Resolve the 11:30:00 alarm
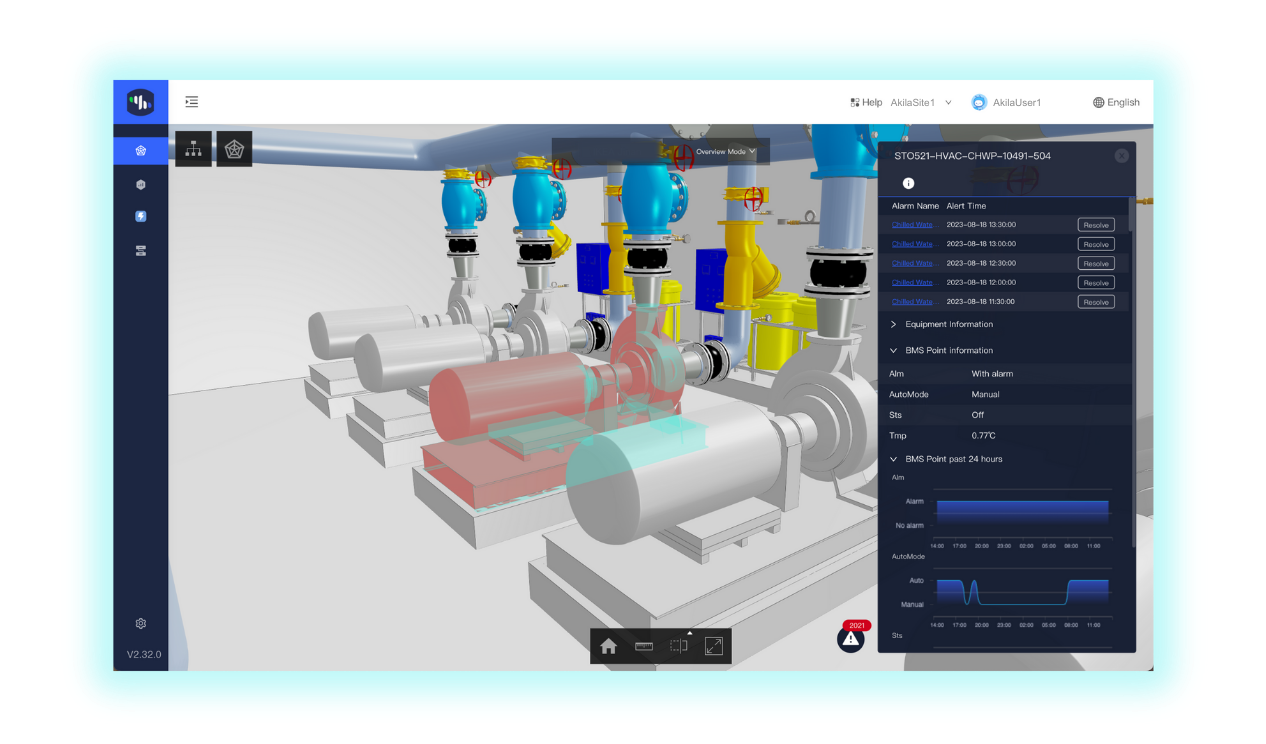This screenshot has width=1266, height=744. tap(1096, 302)
